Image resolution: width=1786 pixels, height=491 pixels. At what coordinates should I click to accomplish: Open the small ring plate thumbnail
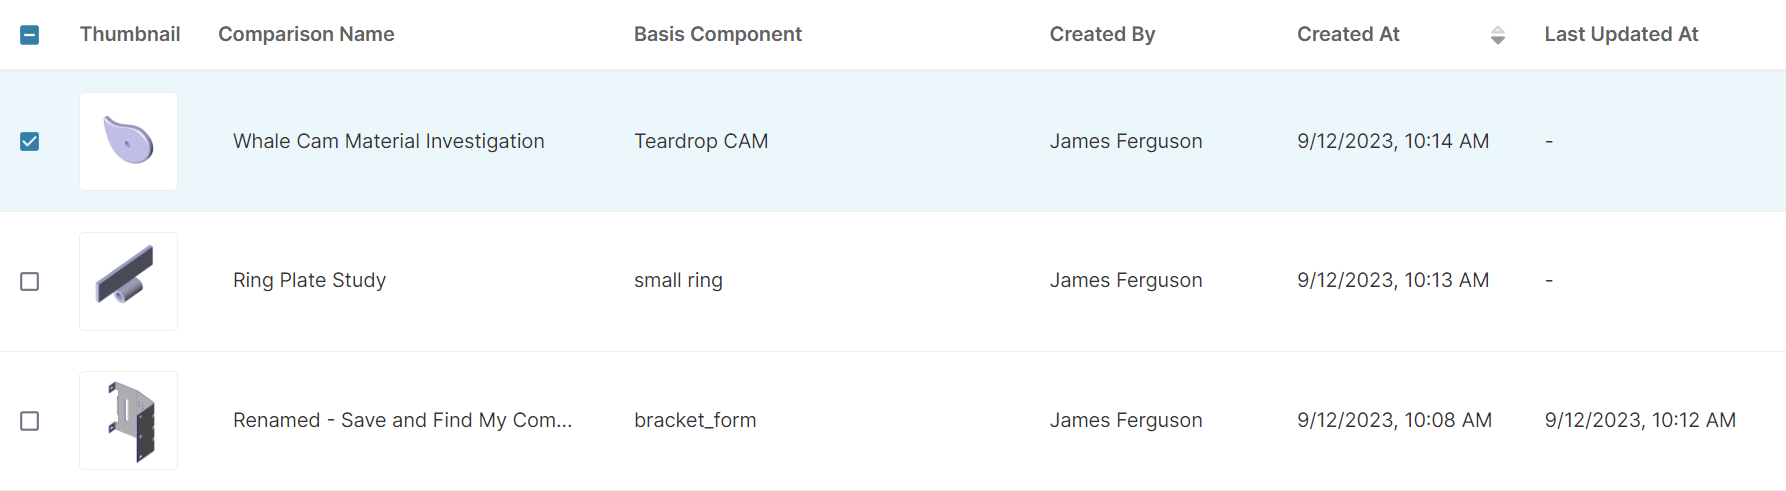coord(129,281)
